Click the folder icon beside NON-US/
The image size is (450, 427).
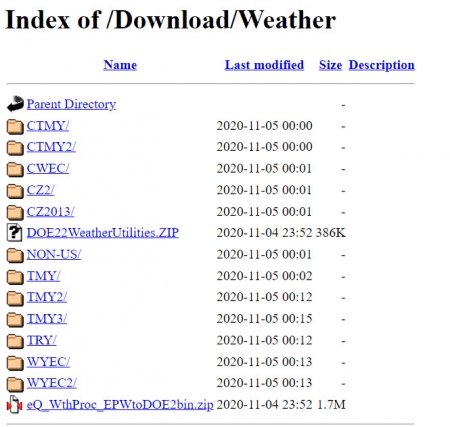pyautogui.click(x=15, y=255)
